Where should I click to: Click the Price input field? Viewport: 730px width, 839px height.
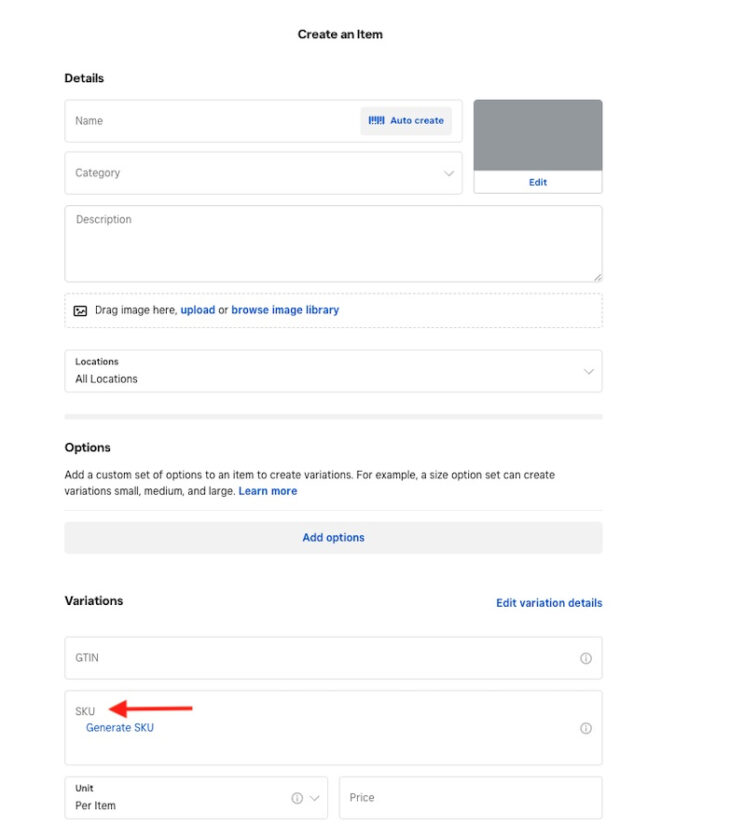[470, 797]
